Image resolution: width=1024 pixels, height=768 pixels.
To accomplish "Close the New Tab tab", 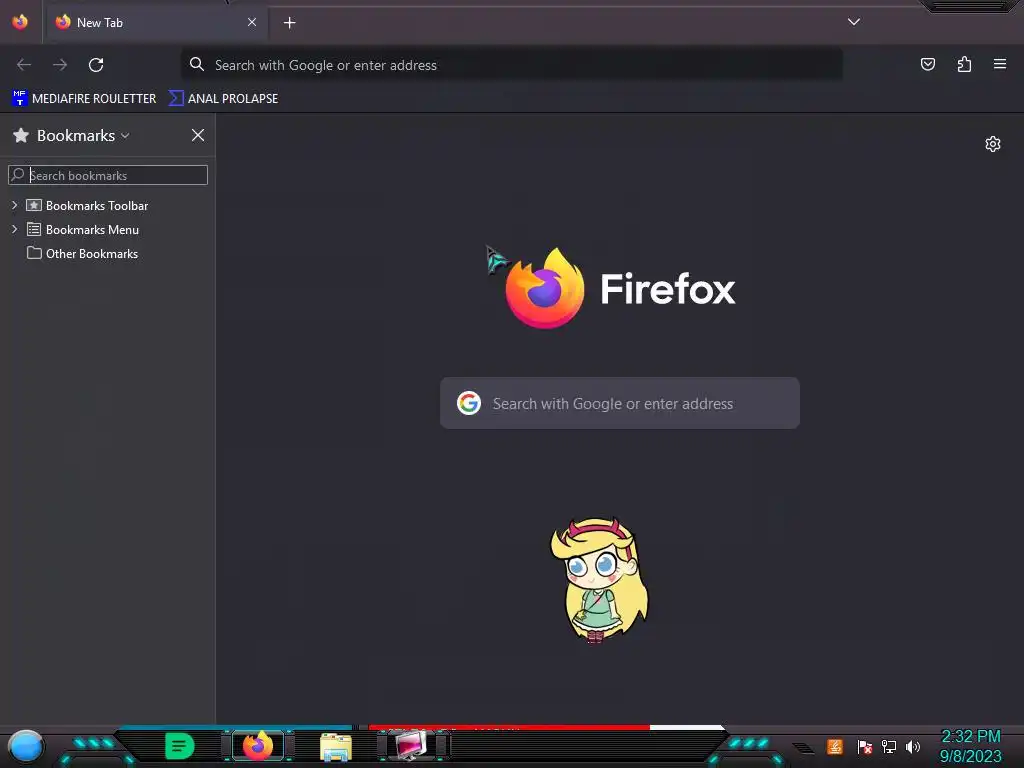I will (252, 22).
